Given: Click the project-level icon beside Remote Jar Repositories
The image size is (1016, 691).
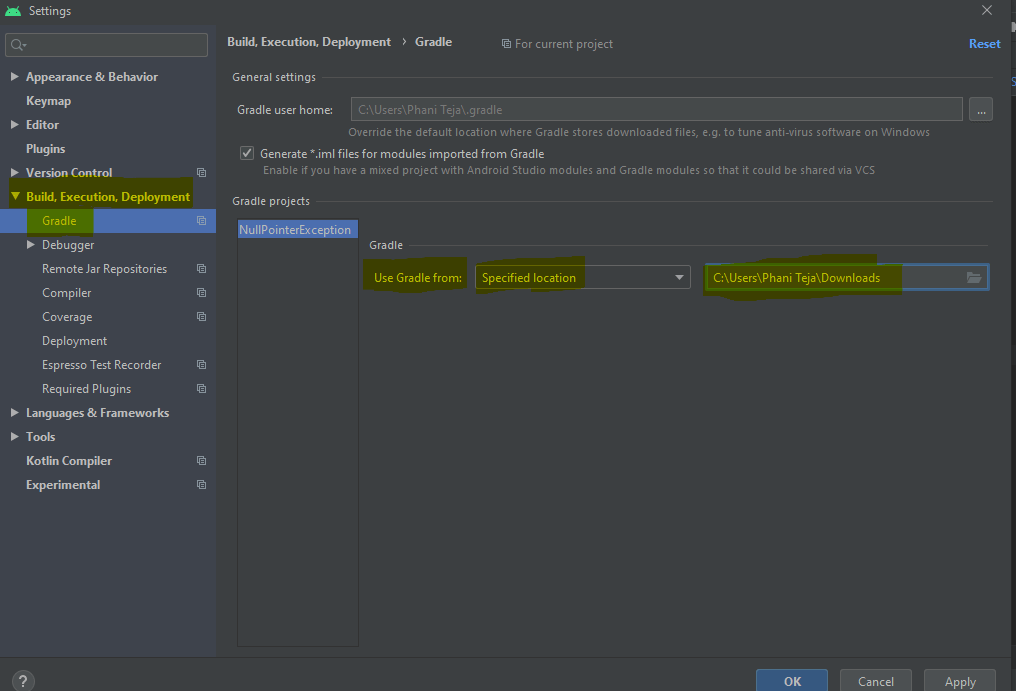Looking at the screenshot, I should tap(202, 268).
